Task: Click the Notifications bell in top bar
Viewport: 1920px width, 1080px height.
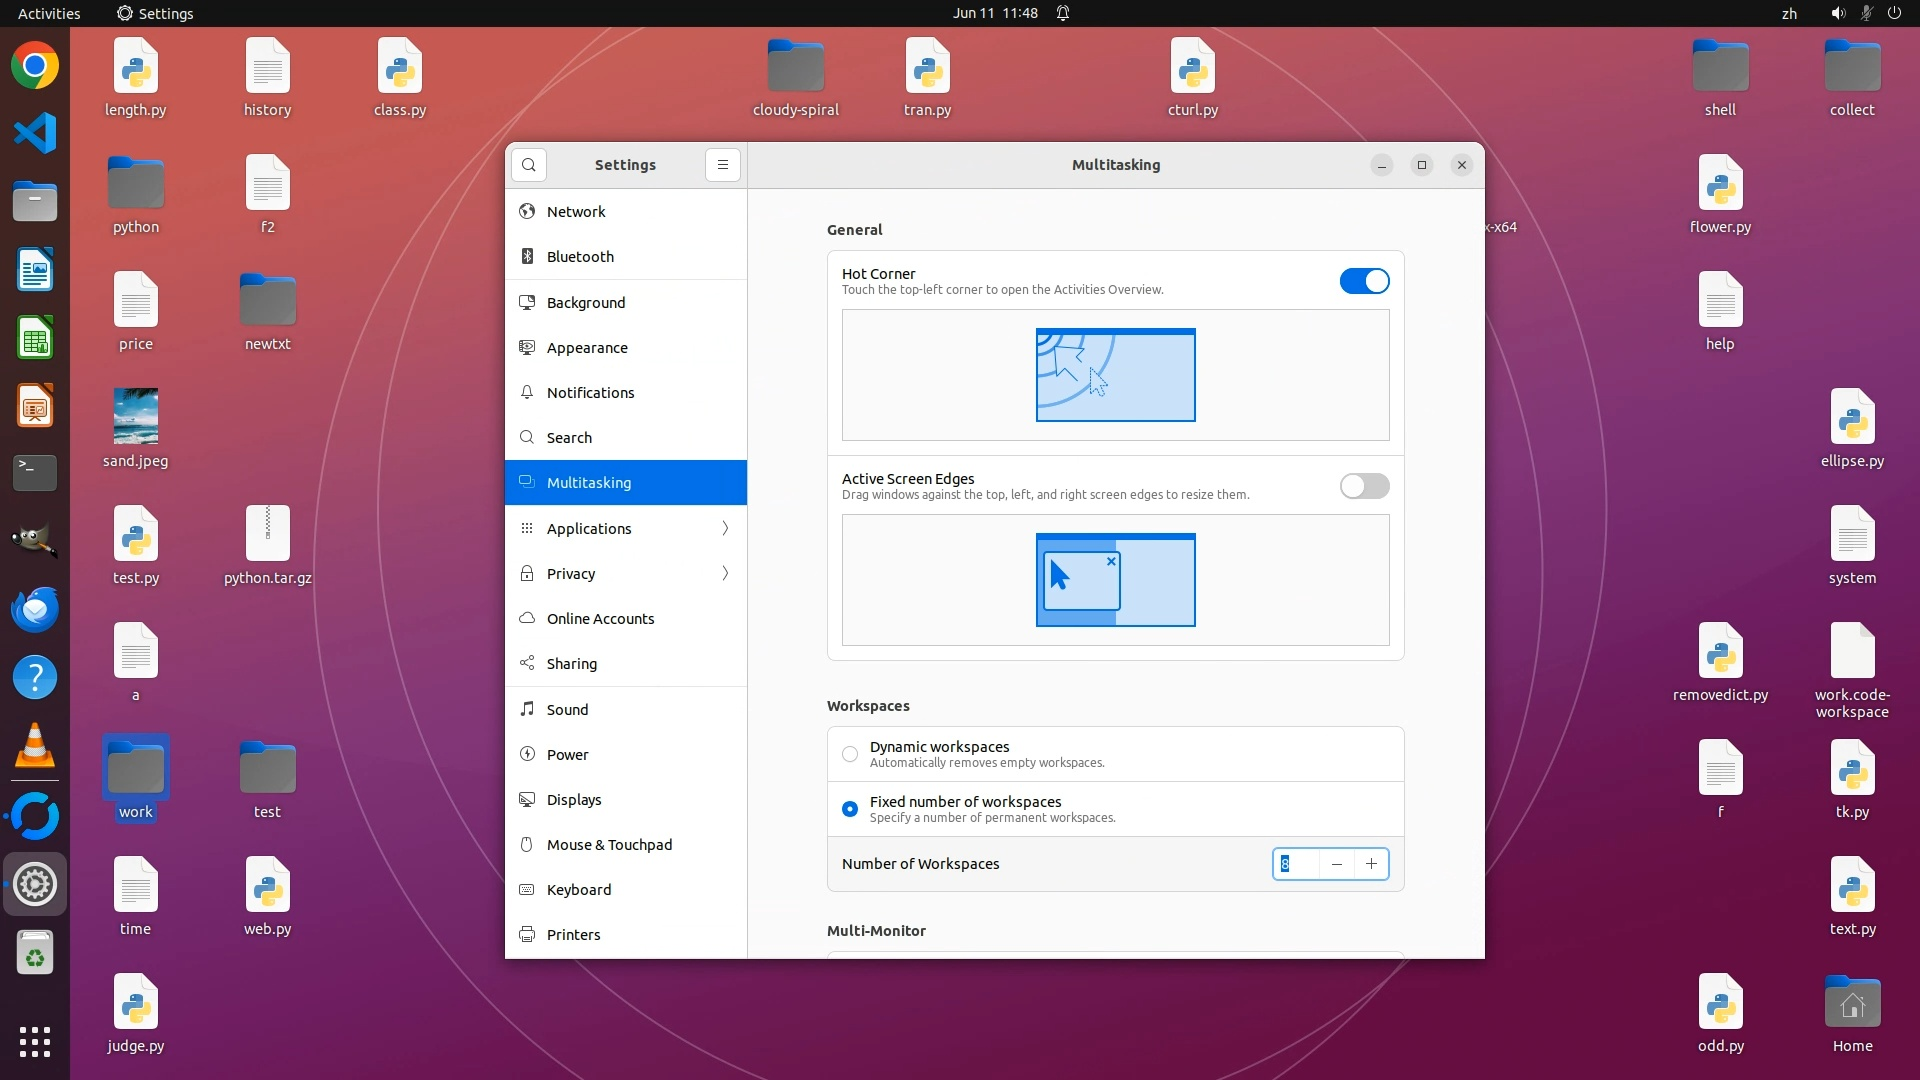Action: point(1063,13)
